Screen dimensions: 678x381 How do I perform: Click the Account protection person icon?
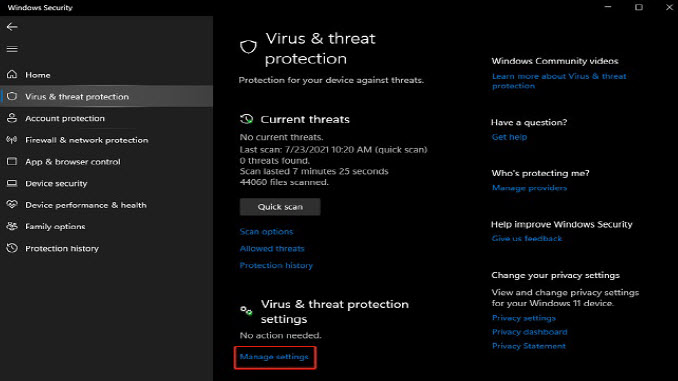pyautogui.click(x=12, y=118)
